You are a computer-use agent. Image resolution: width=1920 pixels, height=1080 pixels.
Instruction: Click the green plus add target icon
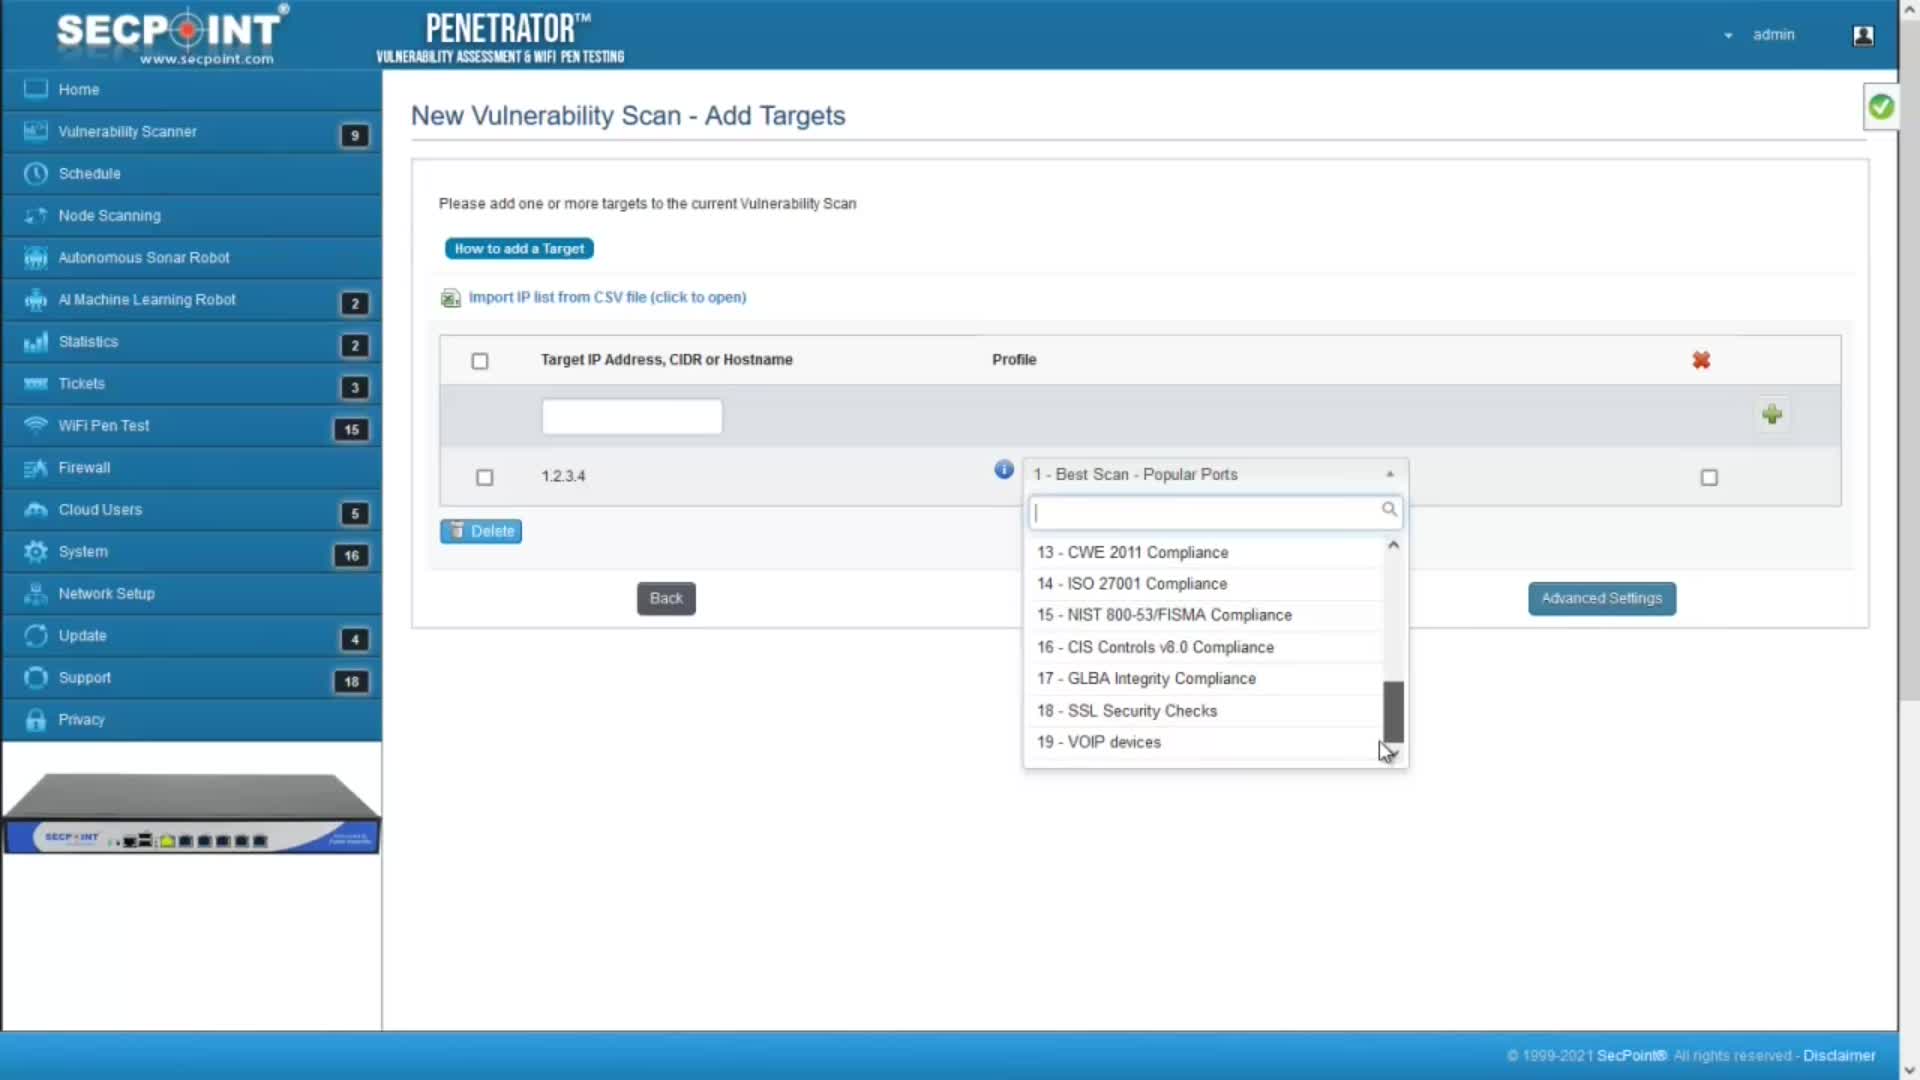click(1772, 415)
